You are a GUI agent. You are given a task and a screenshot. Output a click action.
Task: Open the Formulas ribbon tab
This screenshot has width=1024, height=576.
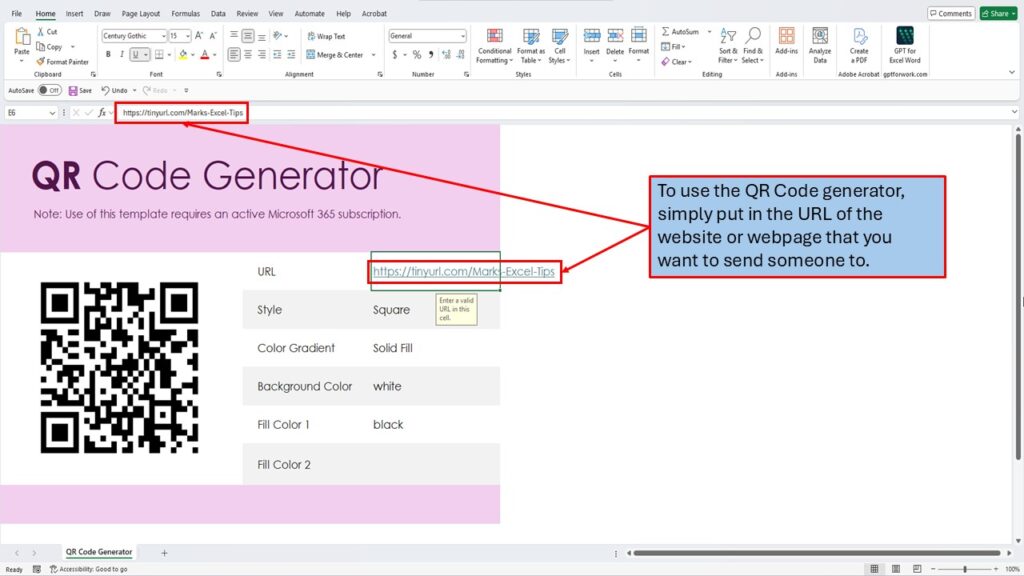click(x=185, y=14)
